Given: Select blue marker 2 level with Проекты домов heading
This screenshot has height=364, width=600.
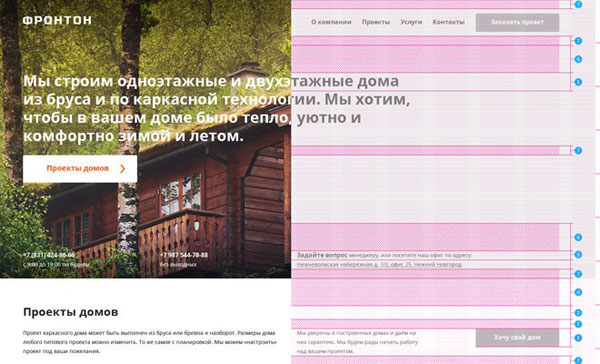Looking at the screenshot, I should [578, 313].
